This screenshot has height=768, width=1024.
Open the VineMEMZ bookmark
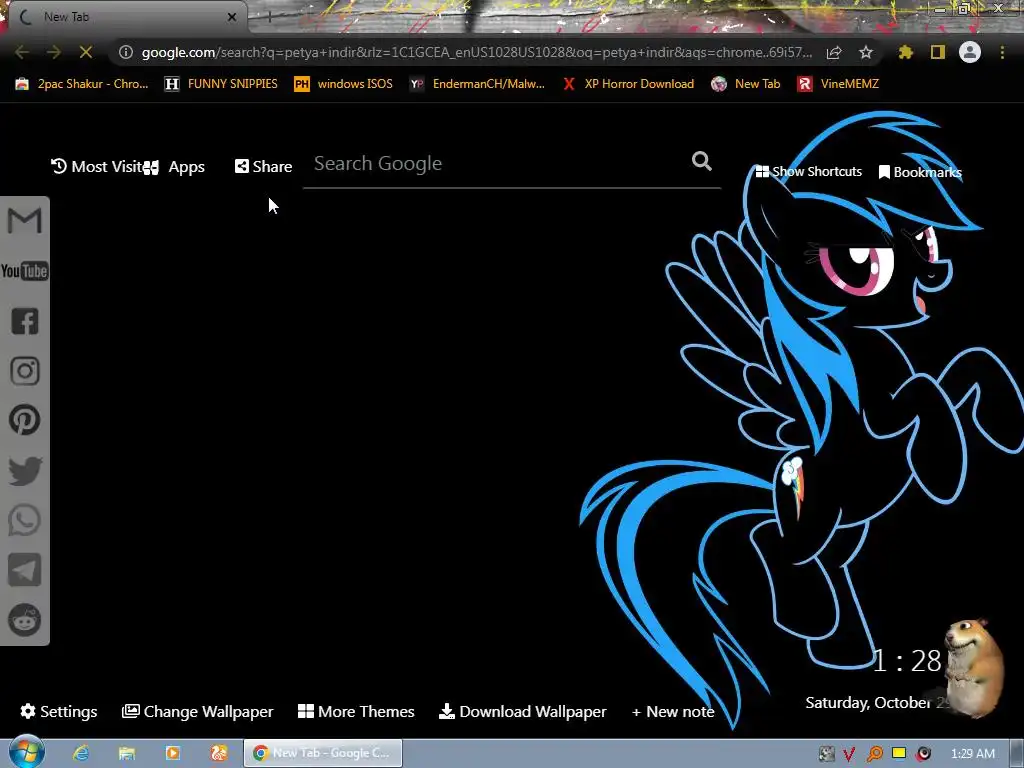coord(839,84)
